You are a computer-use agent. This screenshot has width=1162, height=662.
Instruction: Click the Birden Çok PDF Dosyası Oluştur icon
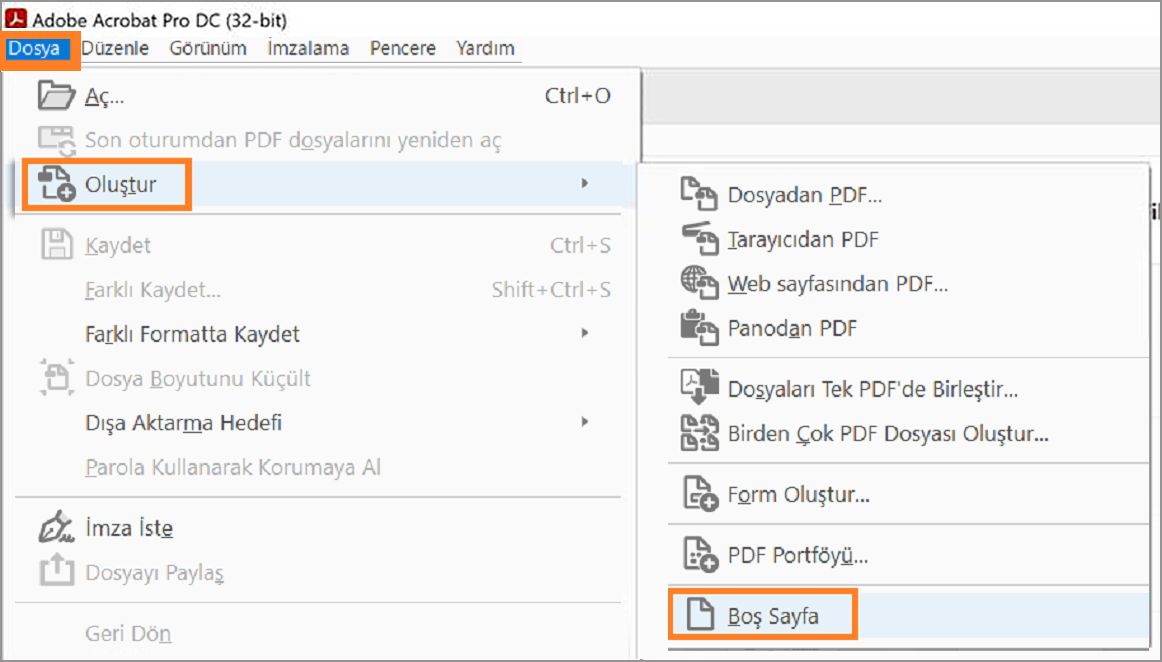point(700,434)
